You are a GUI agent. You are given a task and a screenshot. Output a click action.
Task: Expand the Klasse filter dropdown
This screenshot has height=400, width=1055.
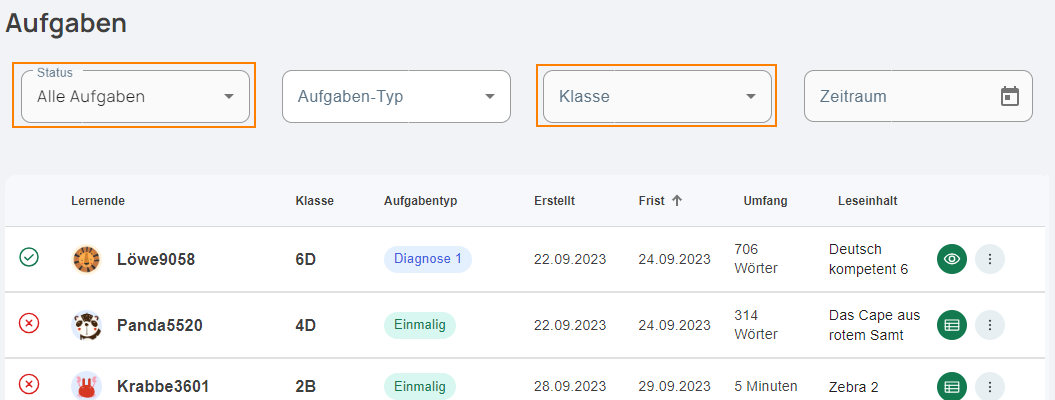[x=657, y=96]
